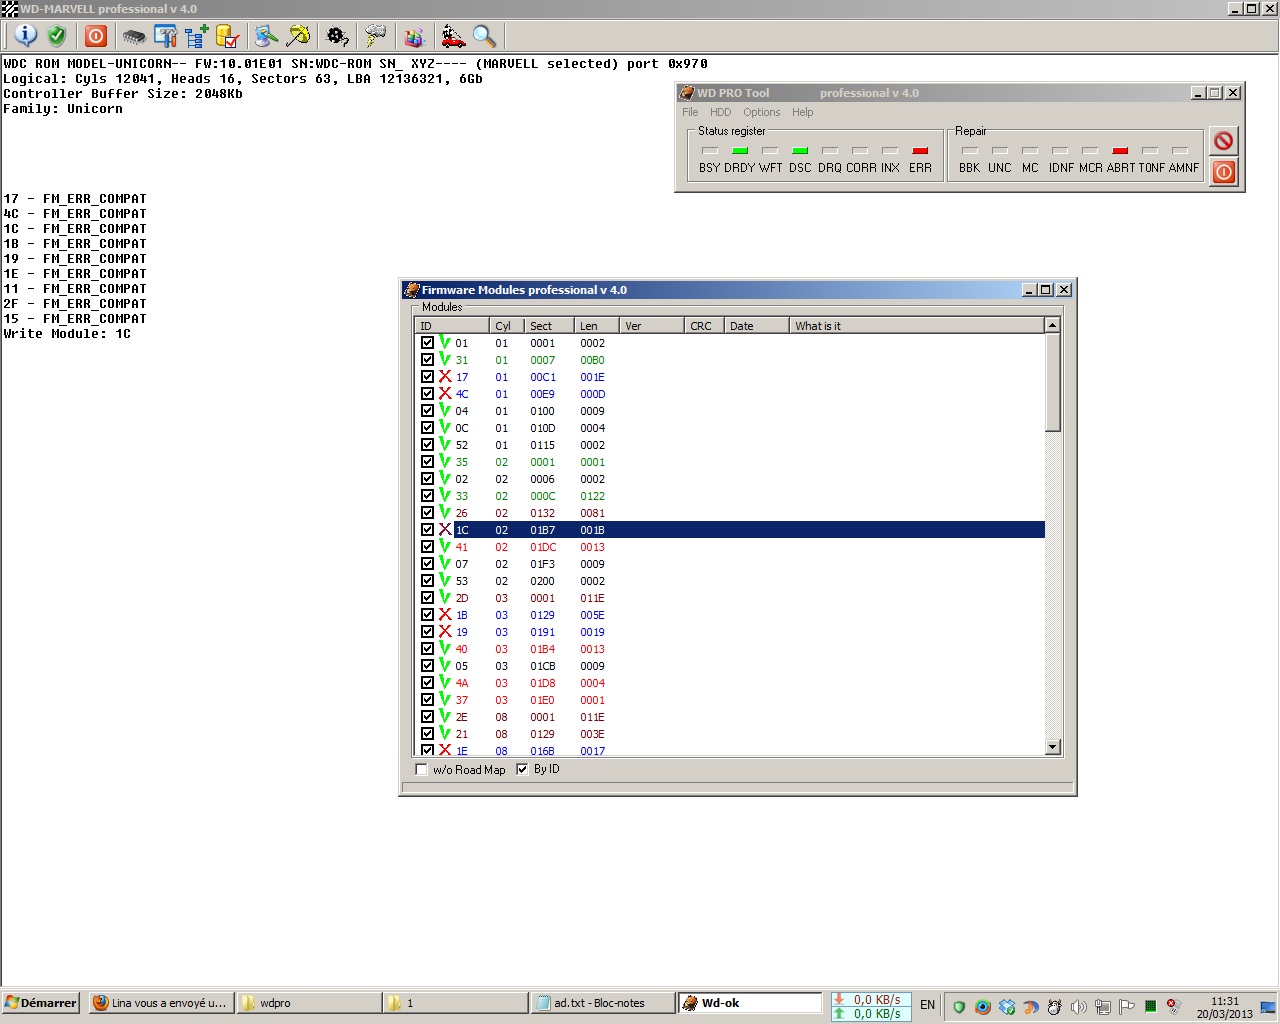Sort modules by ID column header
The width and height of the screenshot is (1280, 1024).
pos(452,326)
